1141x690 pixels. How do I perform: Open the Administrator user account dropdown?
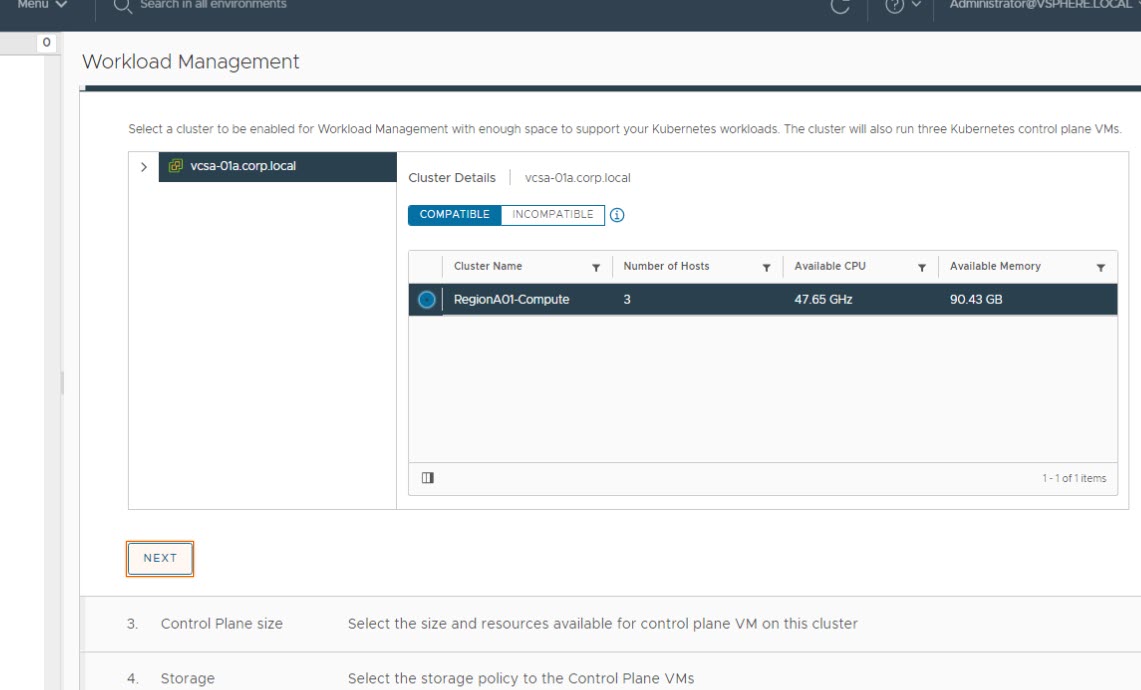click(x=1040, y=6)
